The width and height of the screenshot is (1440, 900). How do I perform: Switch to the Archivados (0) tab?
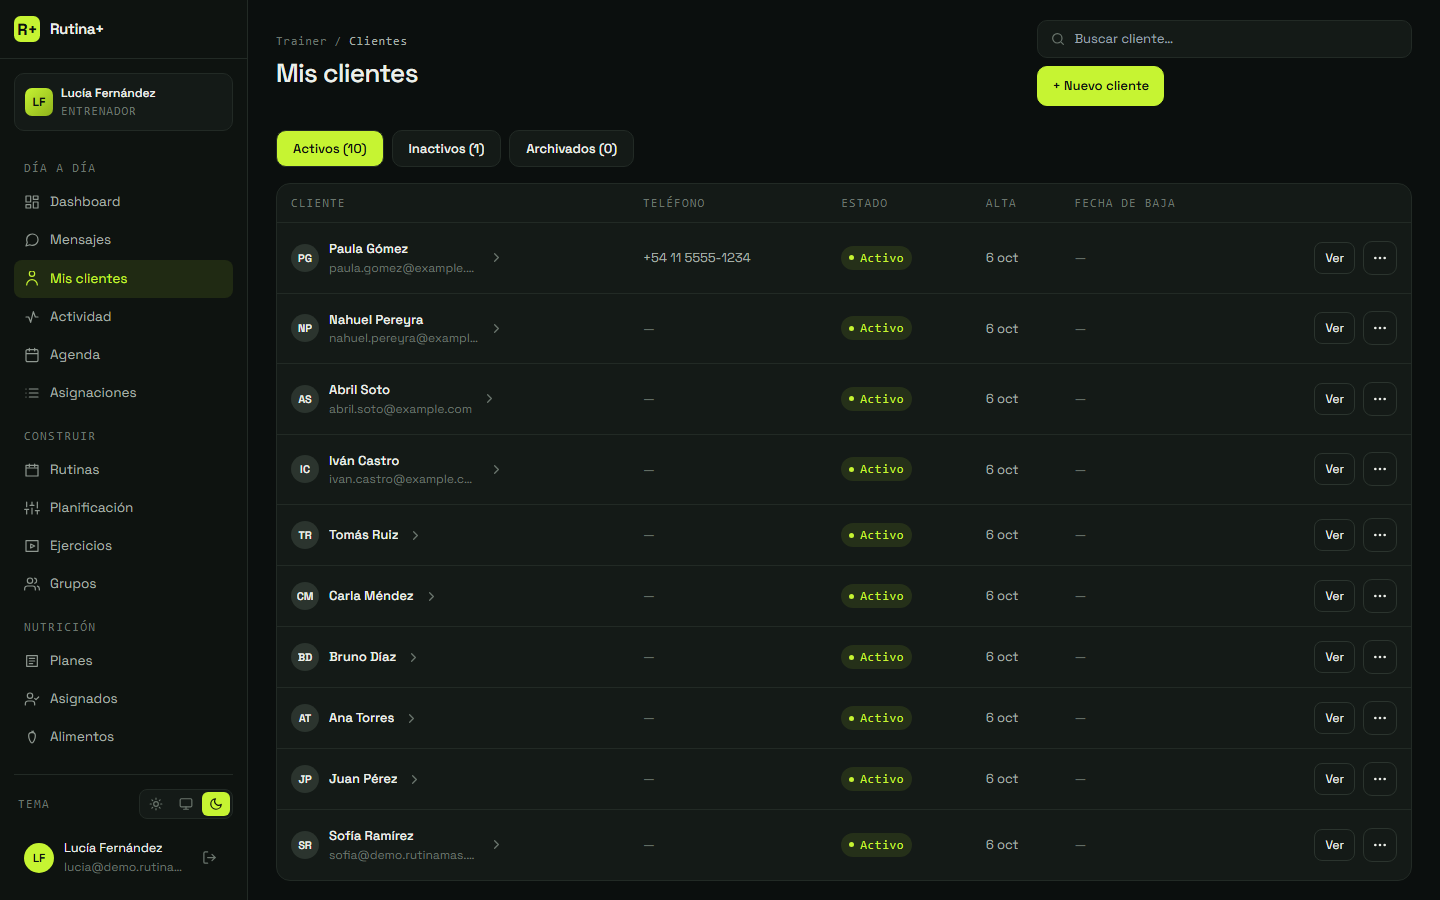point(571,149)
